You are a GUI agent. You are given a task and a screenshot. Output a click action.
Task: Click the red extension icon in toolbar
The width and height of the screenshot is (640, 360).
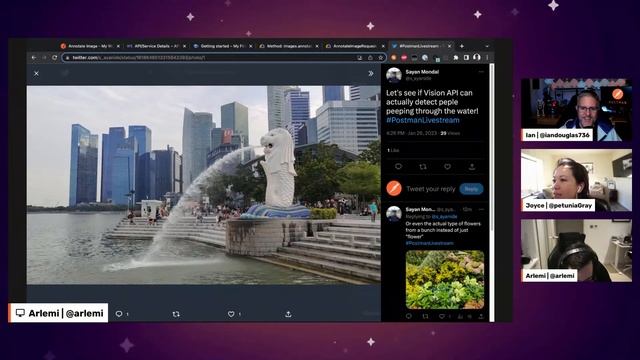point(404,58)
